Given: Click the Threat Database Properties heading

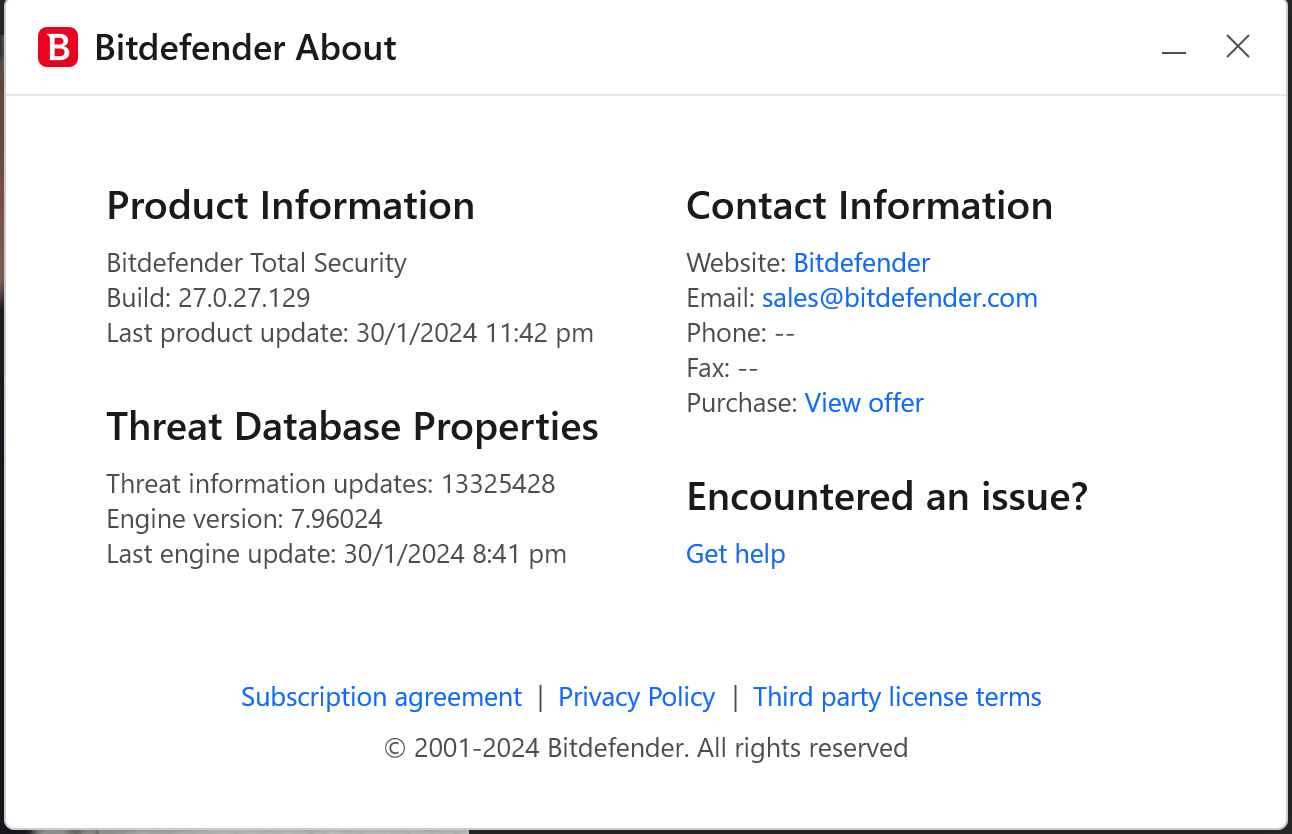Looking at the screenshot, I should tap(352, 427).
